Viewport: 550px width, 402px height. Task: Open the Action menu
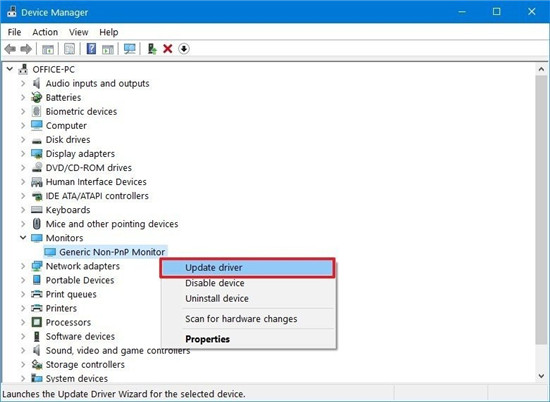click(x=45, y=32)
